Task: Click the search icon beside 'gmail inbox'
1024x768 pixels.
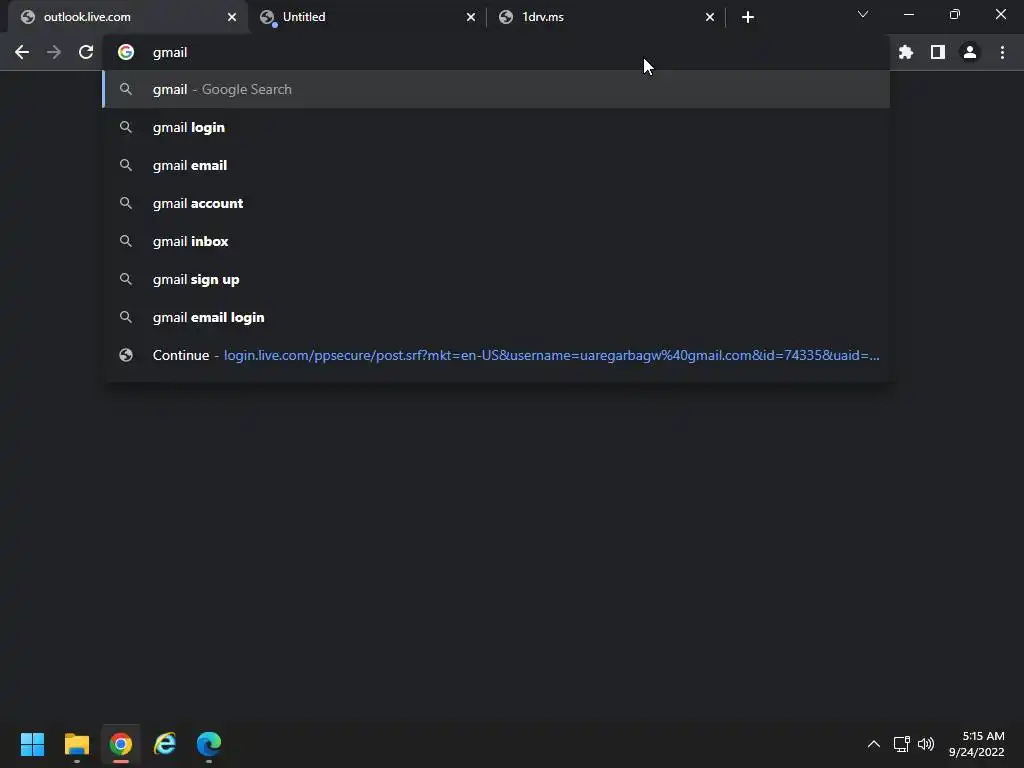Action: [x=126, y=241]
